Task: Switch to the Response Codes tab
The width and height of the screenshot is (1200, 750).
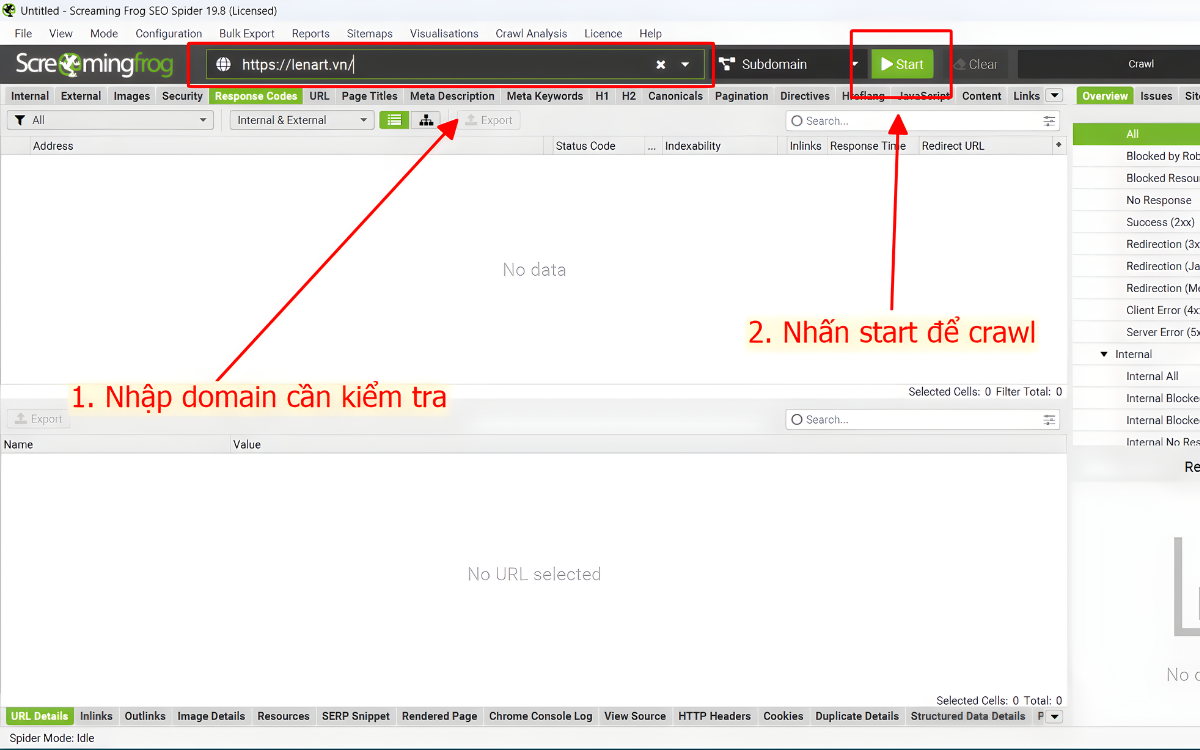Action: pyautogui.click(x=255, y=96)
